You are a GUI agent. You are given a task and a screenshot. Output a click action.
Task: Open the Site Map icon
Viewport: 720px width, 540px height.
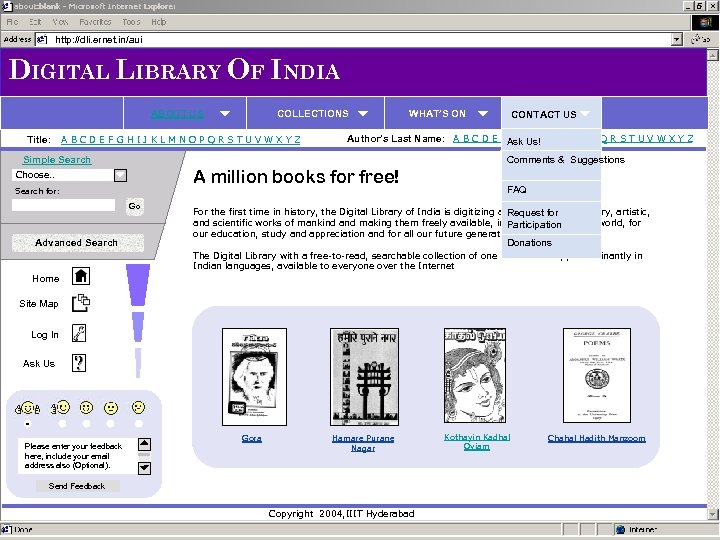click(81, 303)
